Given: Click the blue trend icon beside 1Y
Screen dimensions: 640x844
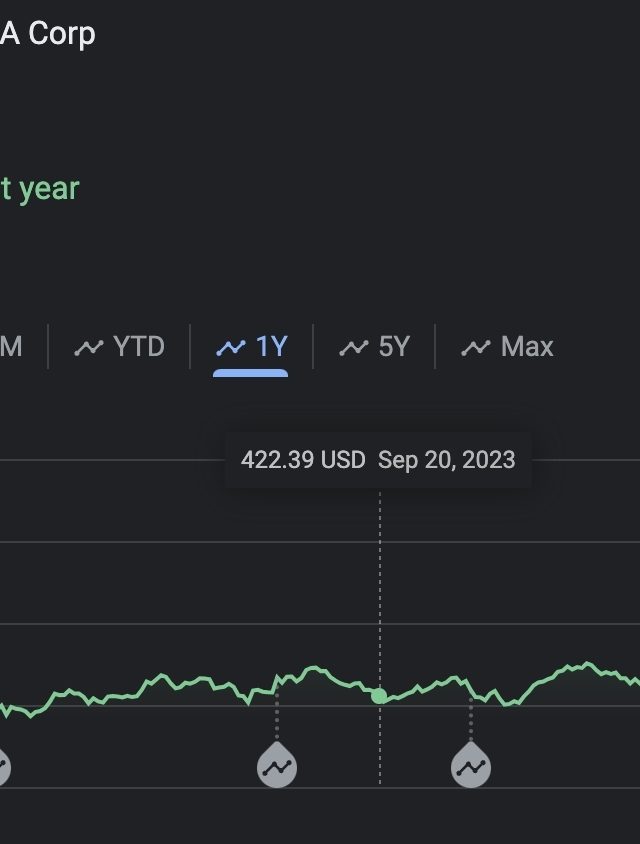Looking at the screenshot, I should (231, 348).
